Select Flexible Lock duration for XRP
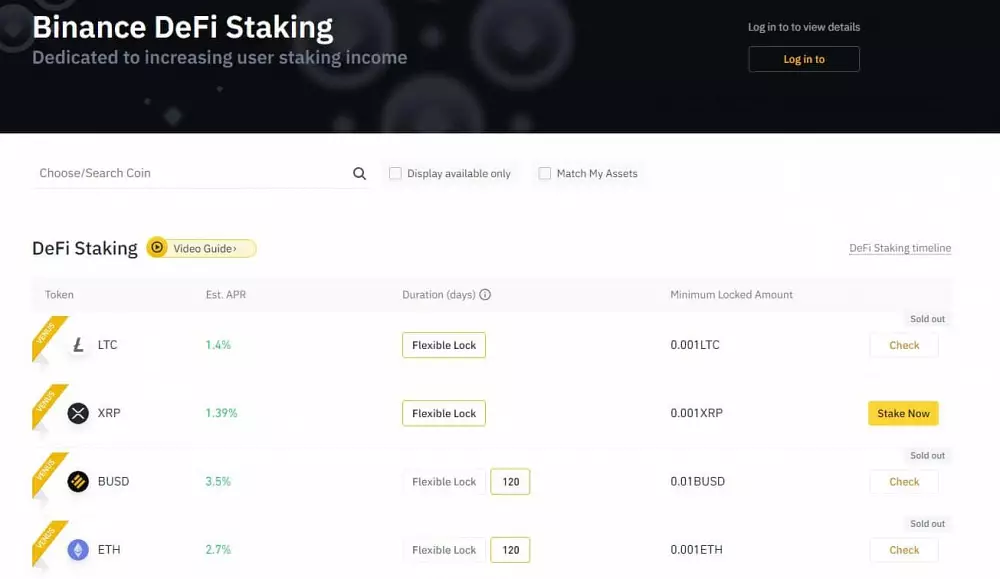This screenshot has width=1000, height=579. 443,413
